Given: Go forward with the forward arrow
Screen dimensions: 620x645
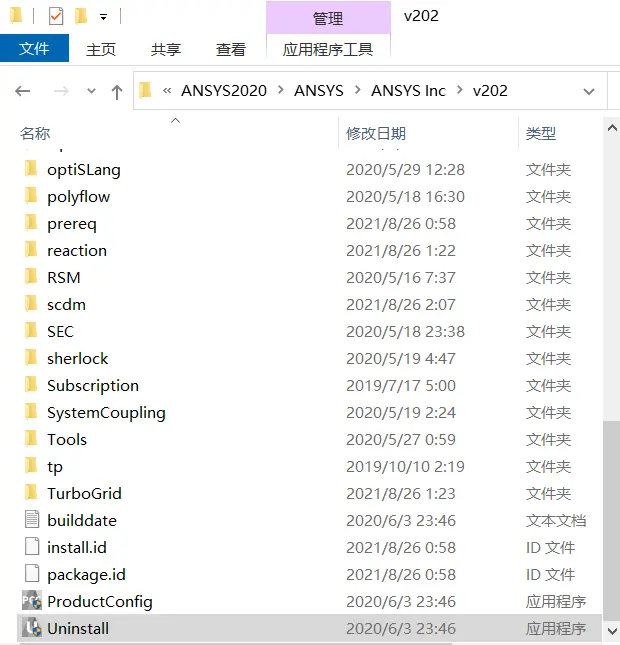Looking at the screenshot, I should pyautogui.click(x=61, y=91).
